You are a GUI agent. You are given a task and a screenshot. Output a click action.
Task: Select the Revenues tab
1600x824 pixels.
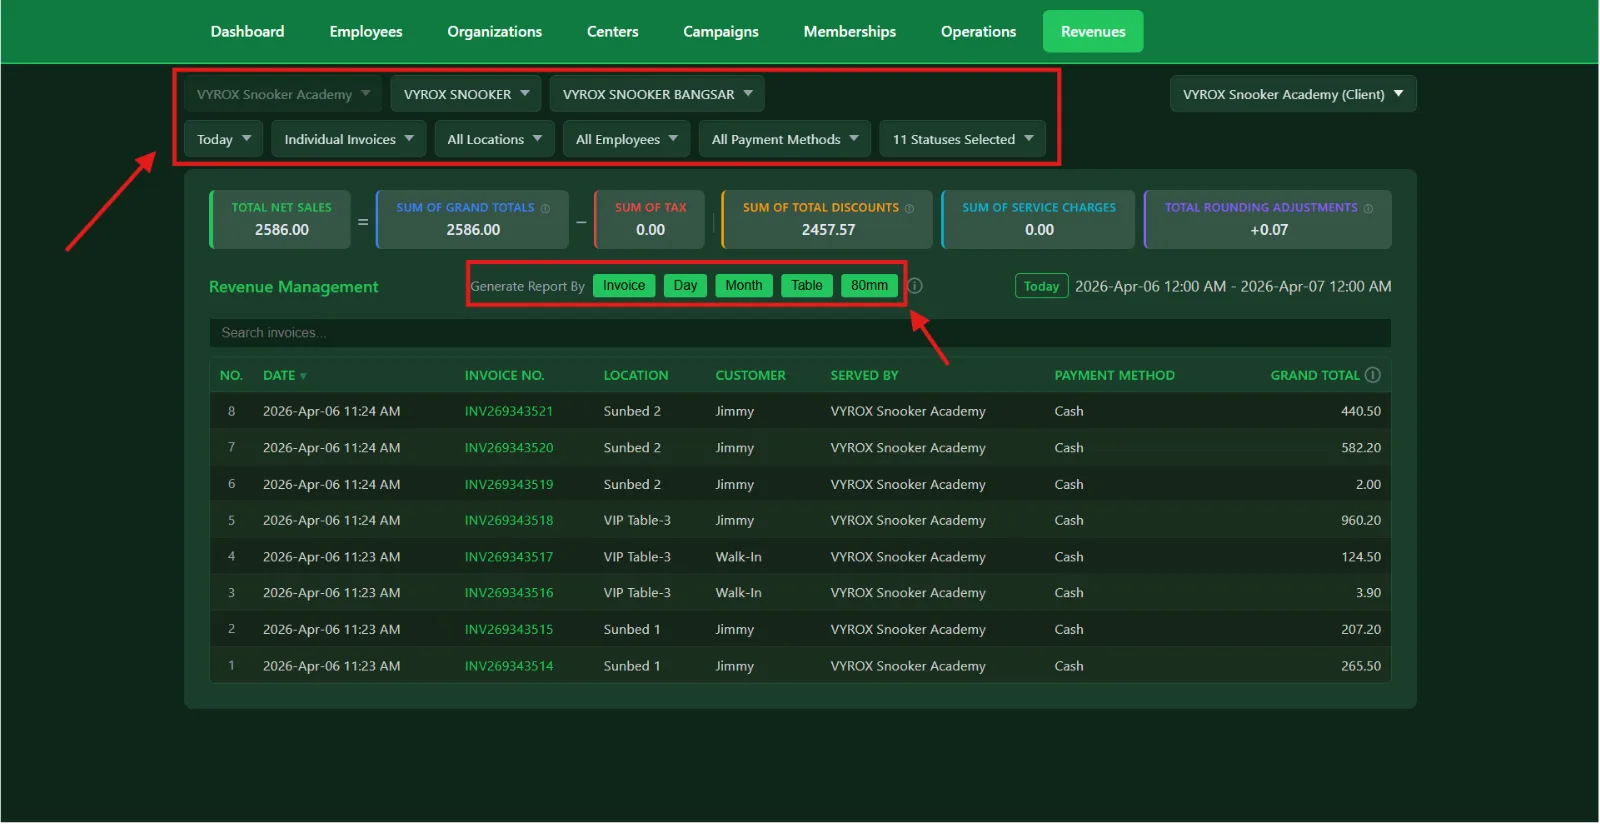pyautogui.click(x=1093, y=32)
